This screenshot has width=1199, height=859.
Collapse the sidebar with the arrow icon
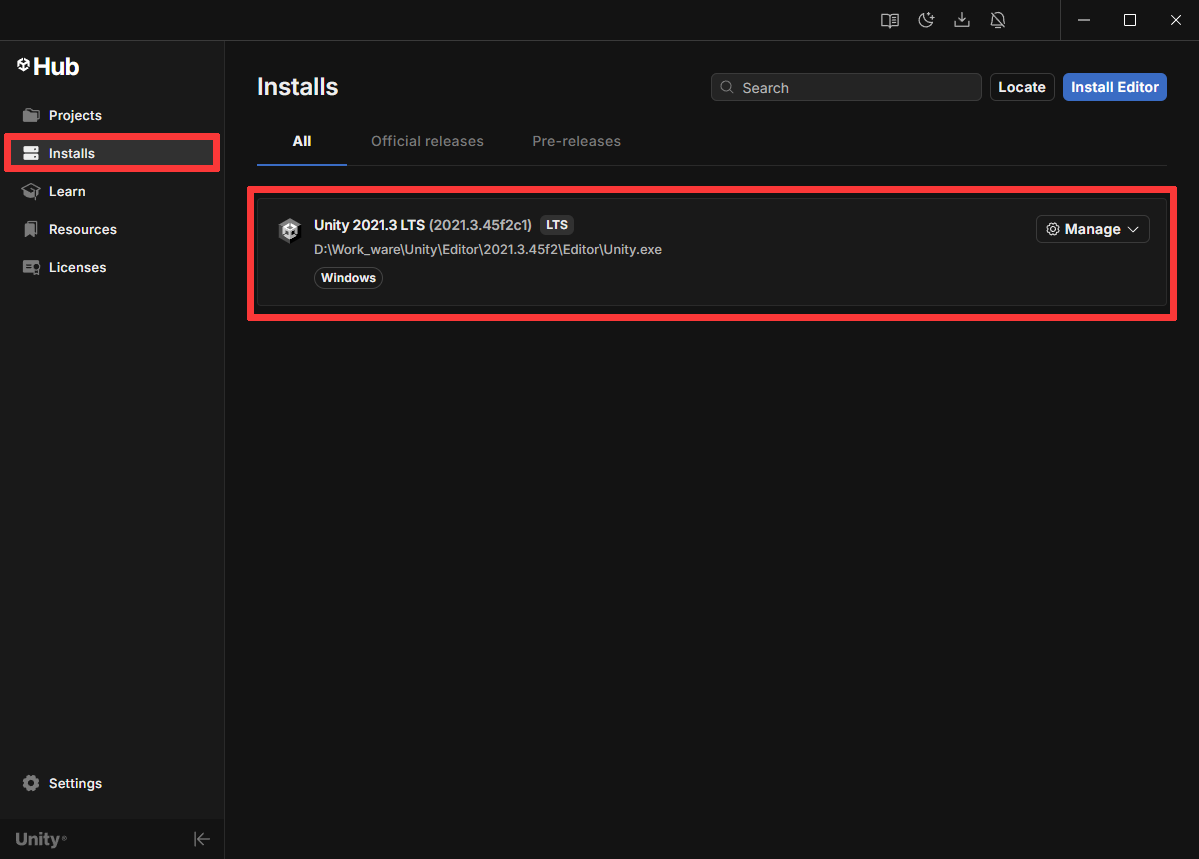click(202, 839)
